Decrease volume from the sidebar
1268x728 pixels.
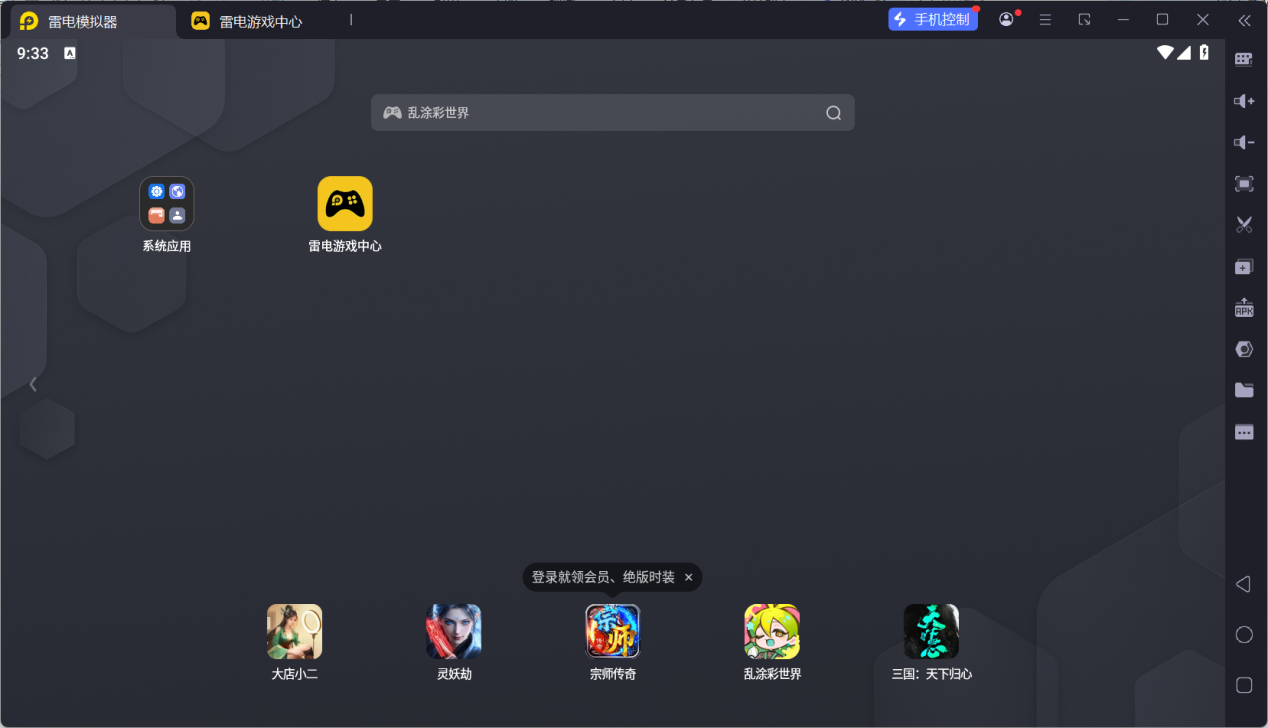(x=1244, y=143)
